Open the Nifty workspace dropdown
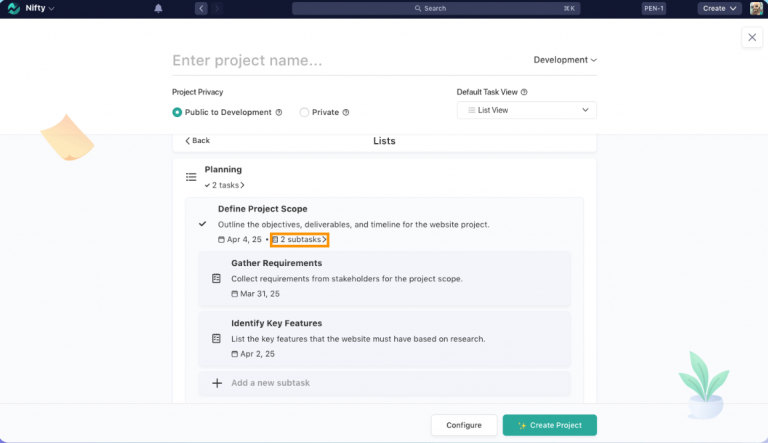 click(x=40, y=8)
